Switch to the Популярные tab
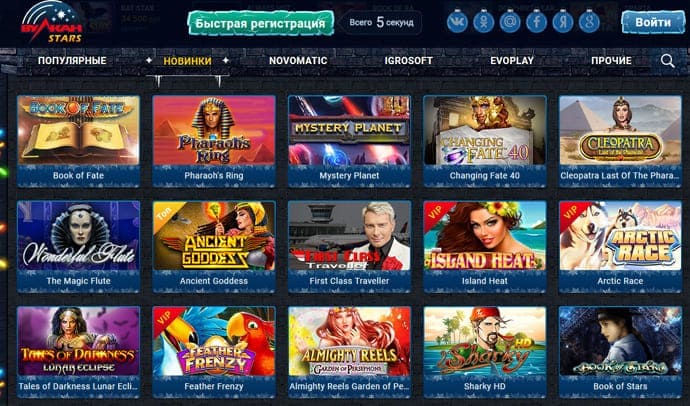The image size is (690, 406). coord(72,61)
